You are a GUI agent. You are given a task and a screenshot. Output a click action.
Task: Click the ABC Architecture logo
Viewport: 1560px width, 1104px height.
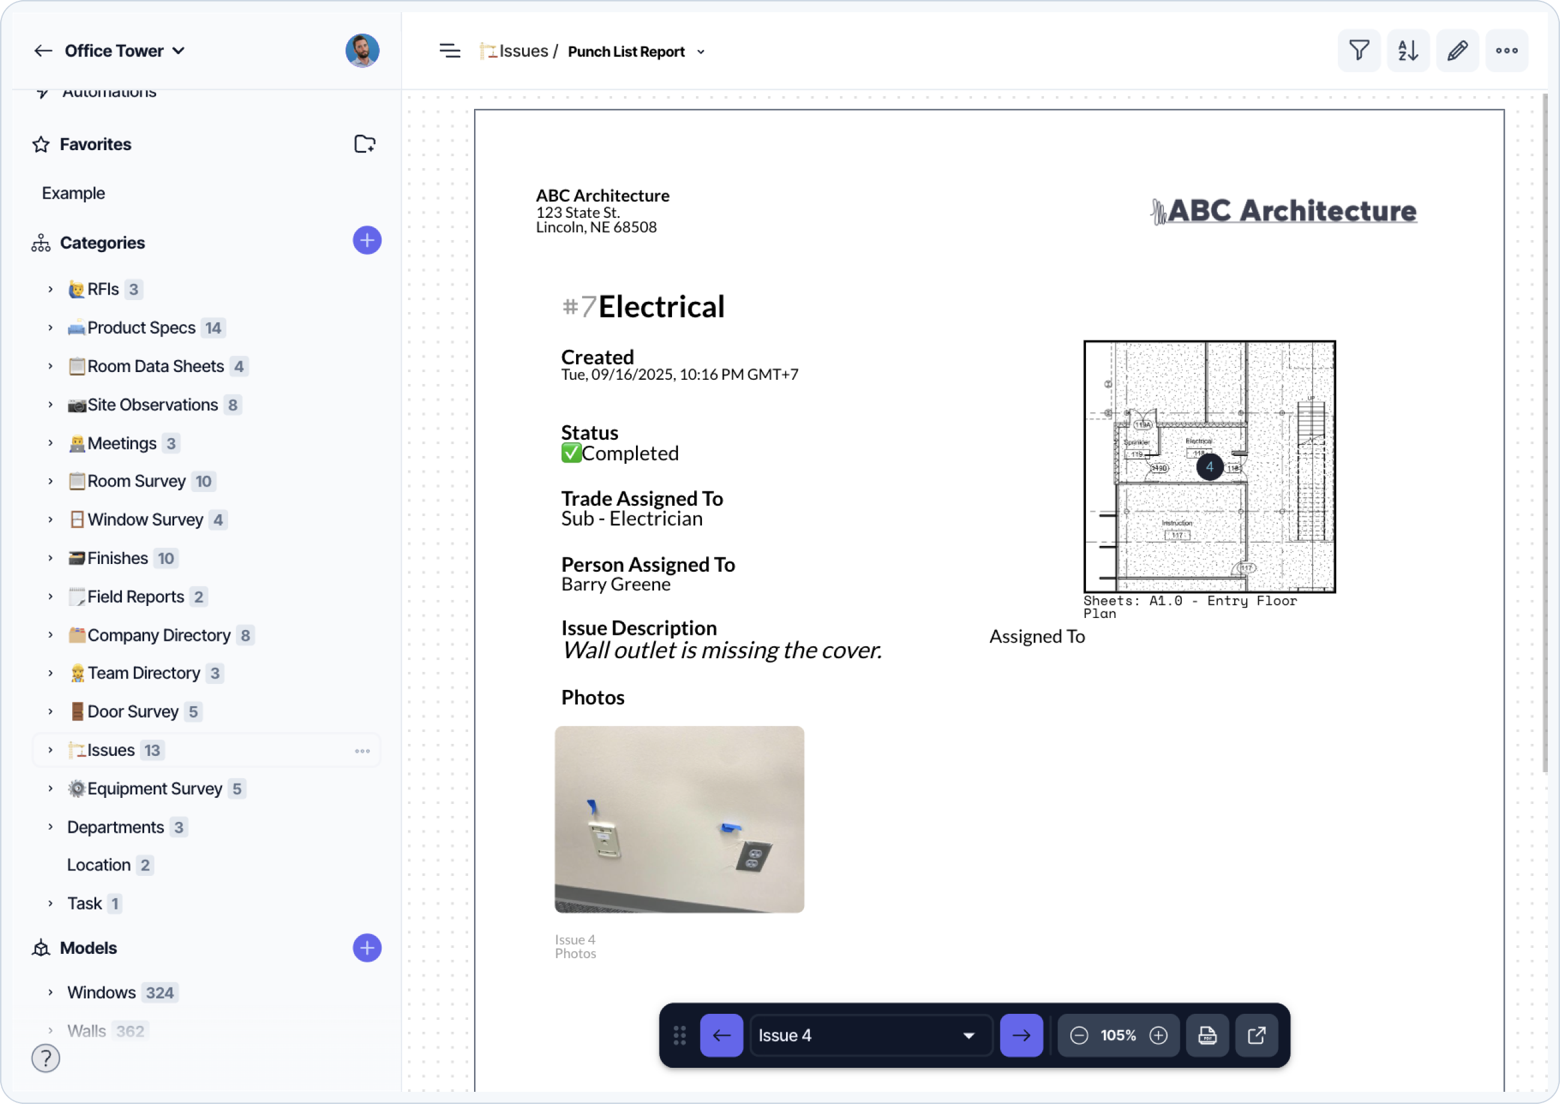(x=1283, y=211)
